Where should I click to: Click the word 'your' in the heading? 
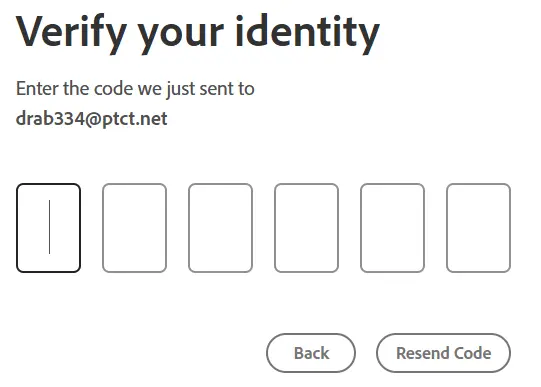(x=181, y=36)
